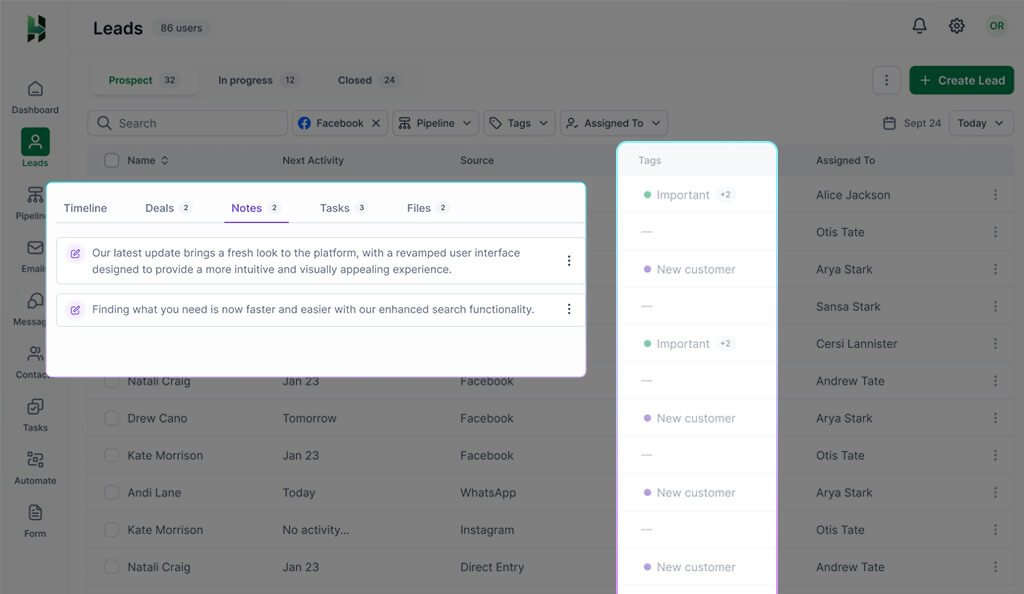Open Tasks from the sidebar
Screen dimensions: 1024x594
coord(35,414)
